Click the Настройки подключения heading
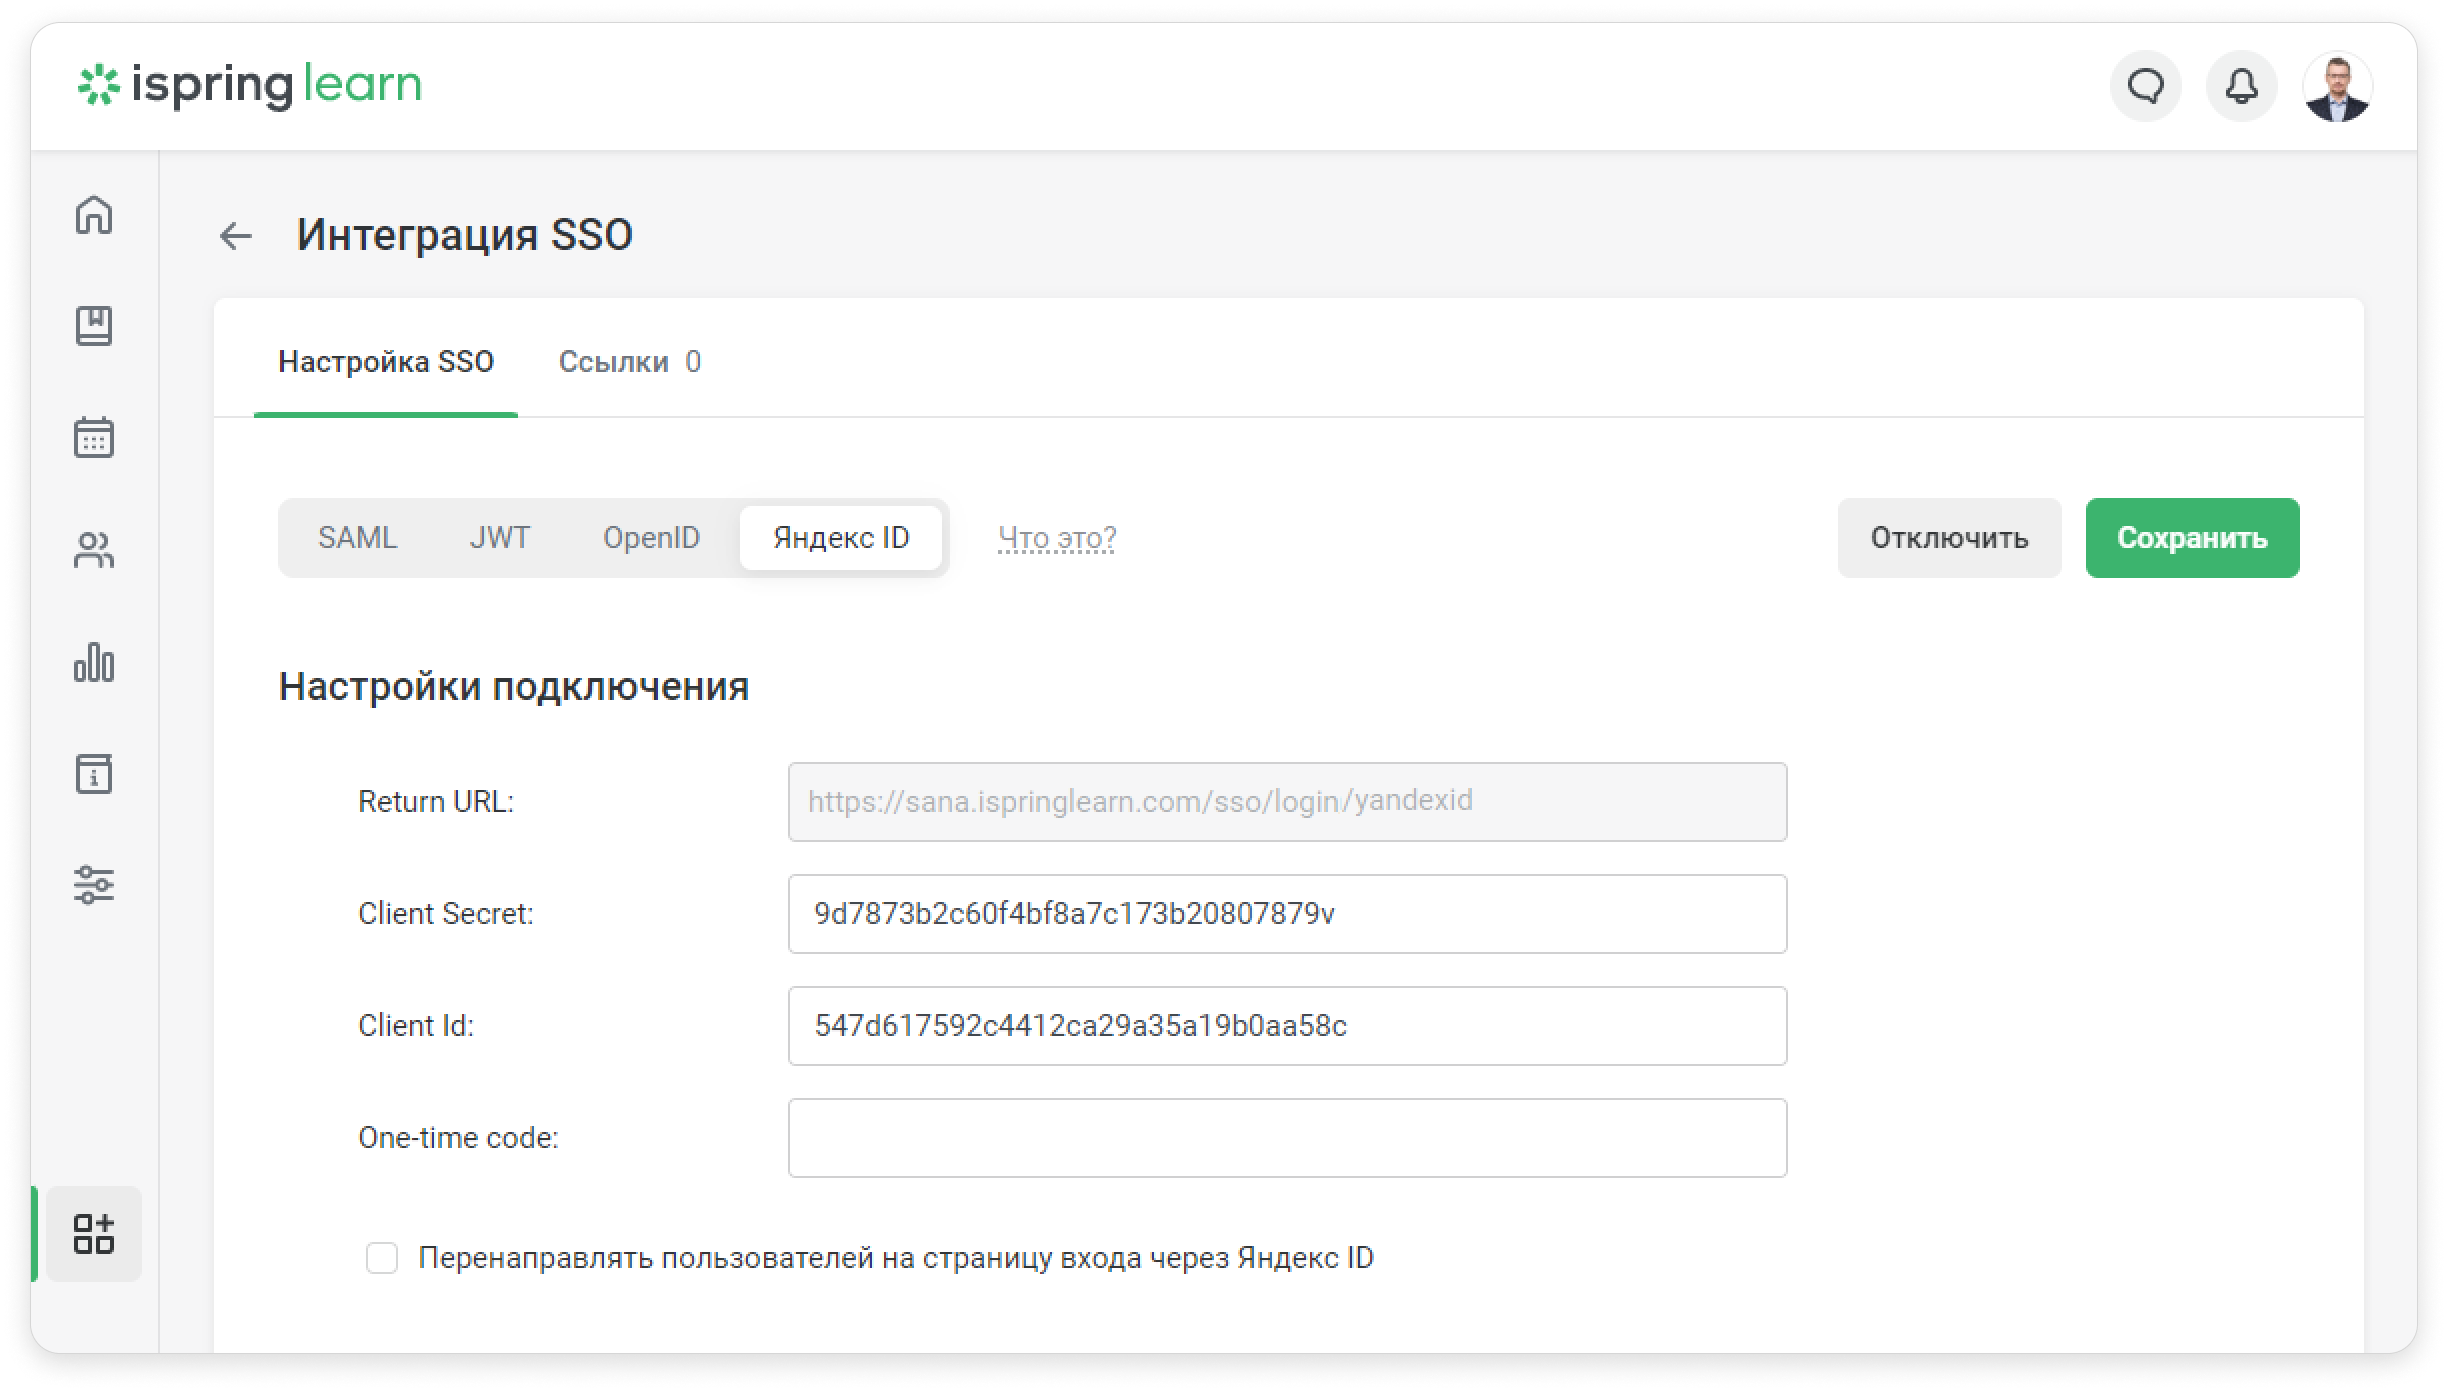Screen dimensions: 2448x1392 pyautogui.click(x=514, y=687)
